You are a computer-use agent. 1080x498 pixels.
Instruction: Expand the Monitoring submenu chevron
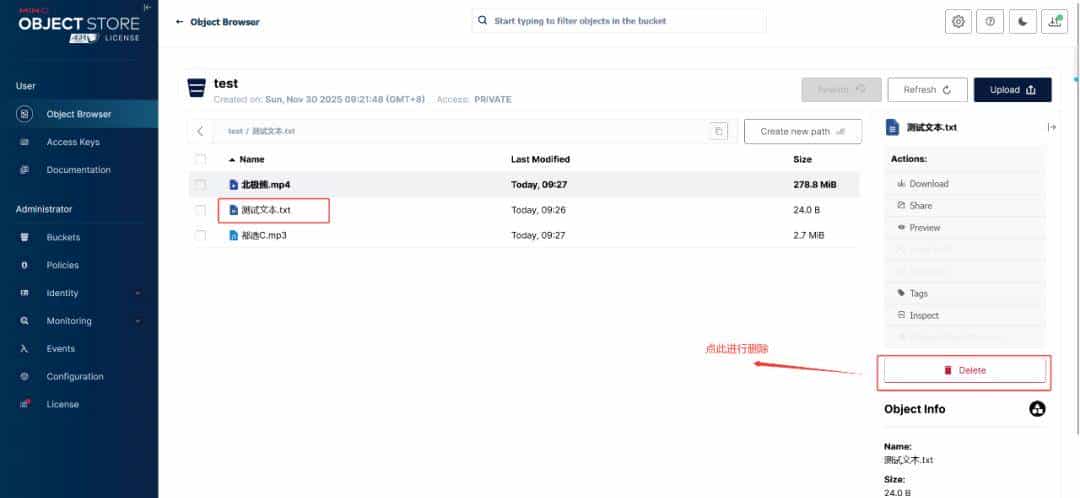138,321
